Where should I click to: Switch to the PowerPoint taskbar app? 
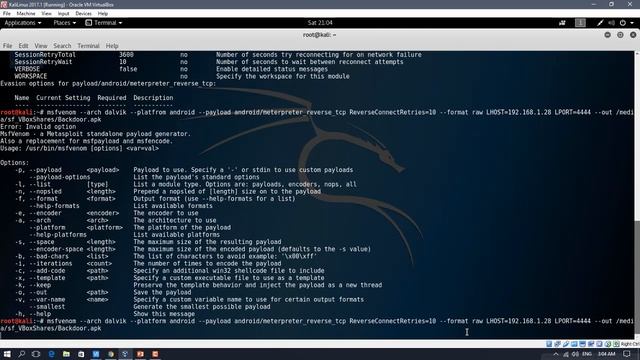point(140,354)
